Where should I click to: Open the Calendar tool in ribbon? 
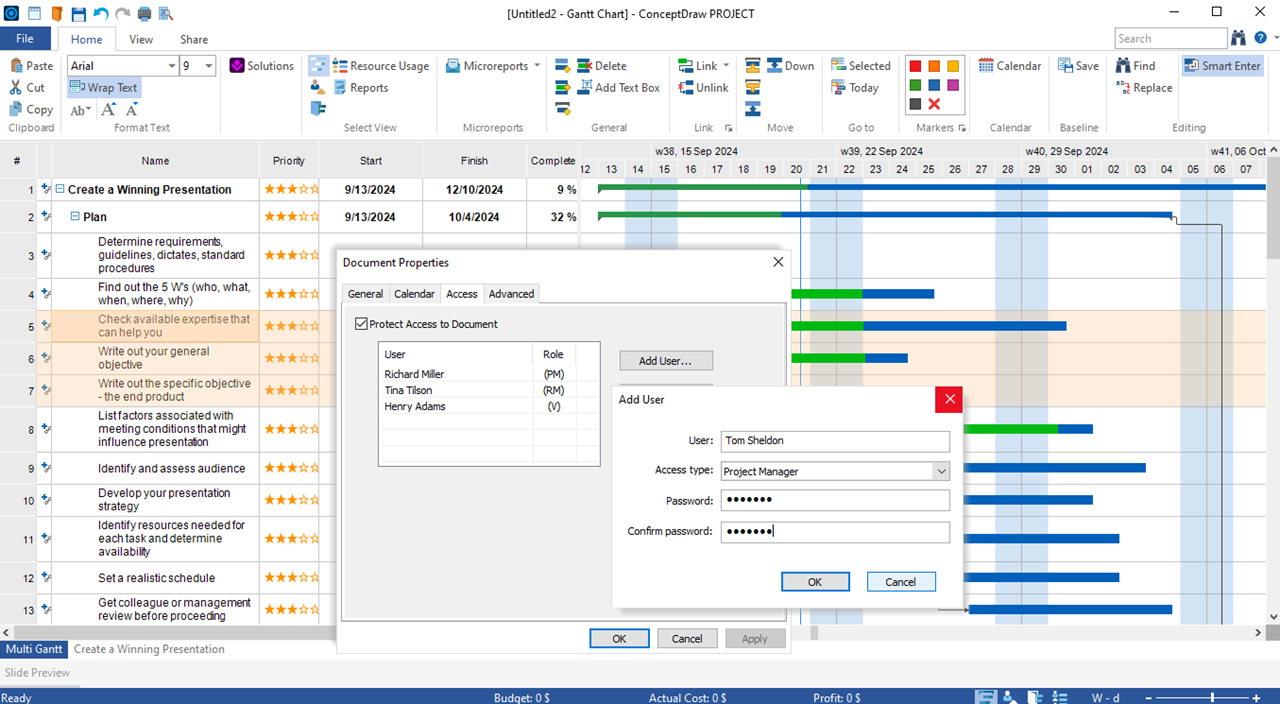pos(1009,66)
